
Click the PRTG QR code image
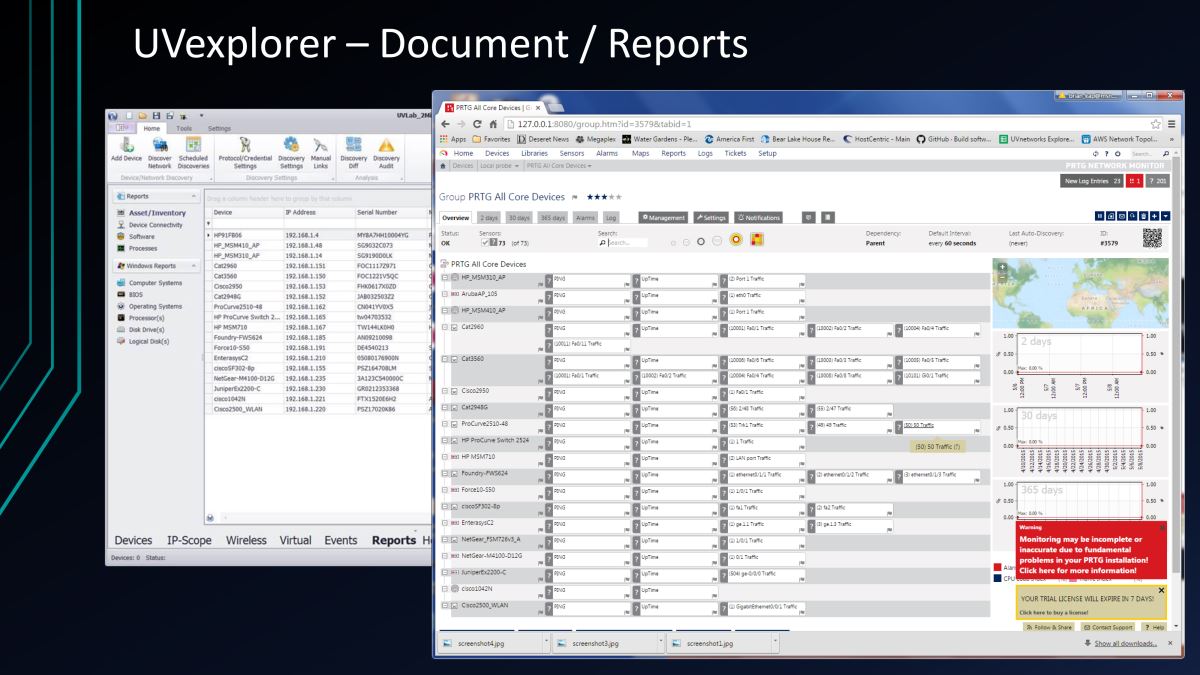pos(1153,237)
